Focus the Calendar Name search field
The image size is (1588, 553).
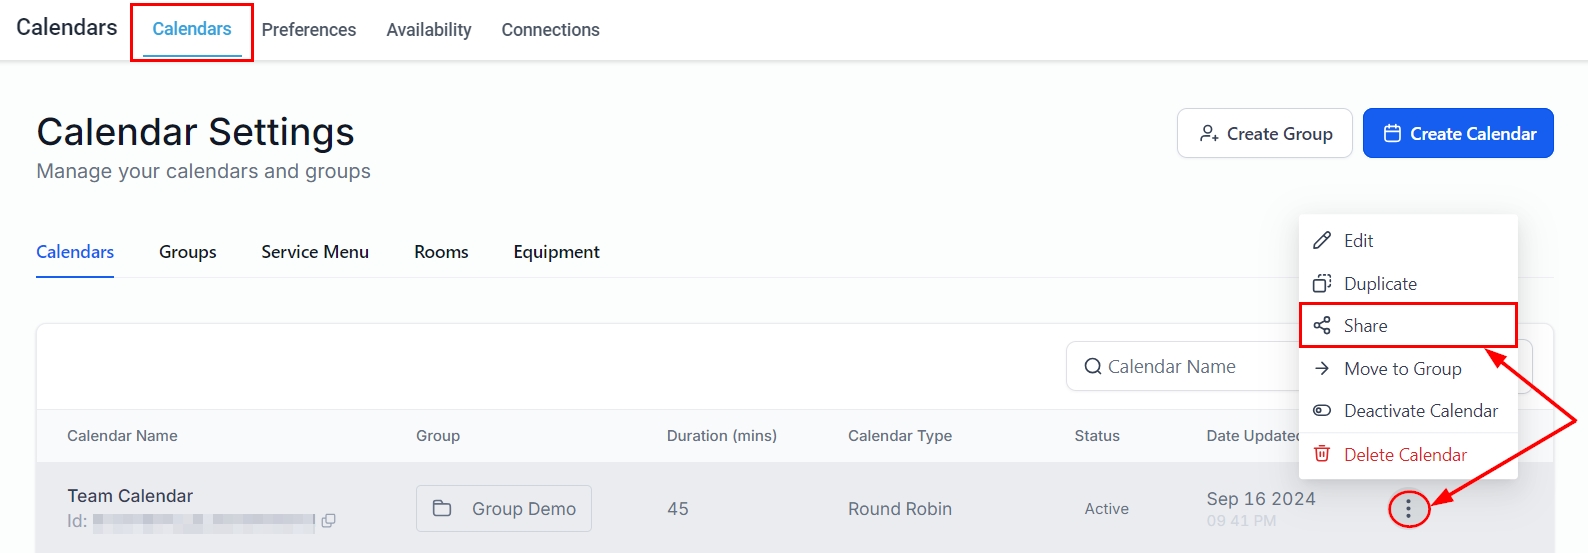click(x=1190, y=367)
